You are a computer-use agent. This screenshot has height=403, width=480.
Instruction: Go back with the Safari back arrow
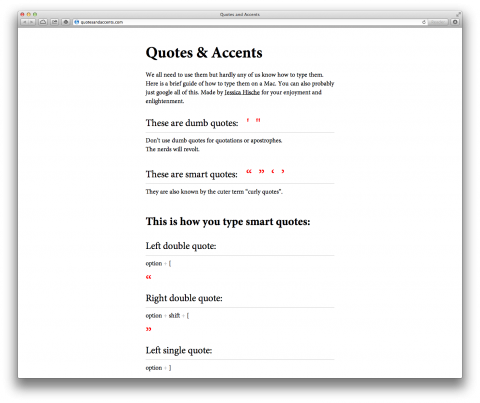24,22
